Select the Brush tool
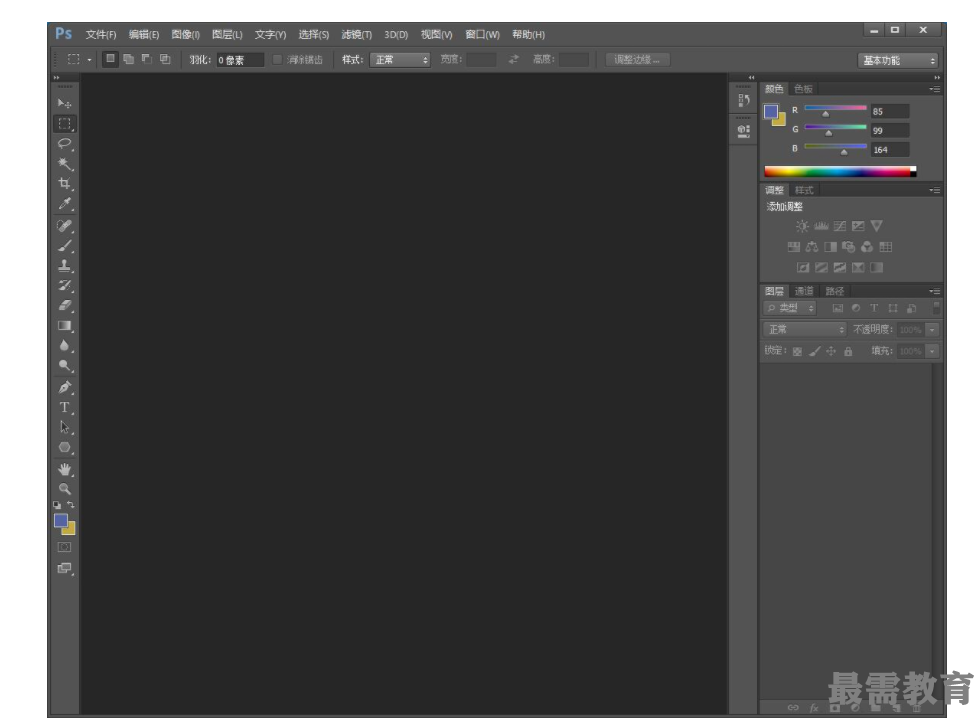Viewport: 980px width, 728px height. point(64,246)
